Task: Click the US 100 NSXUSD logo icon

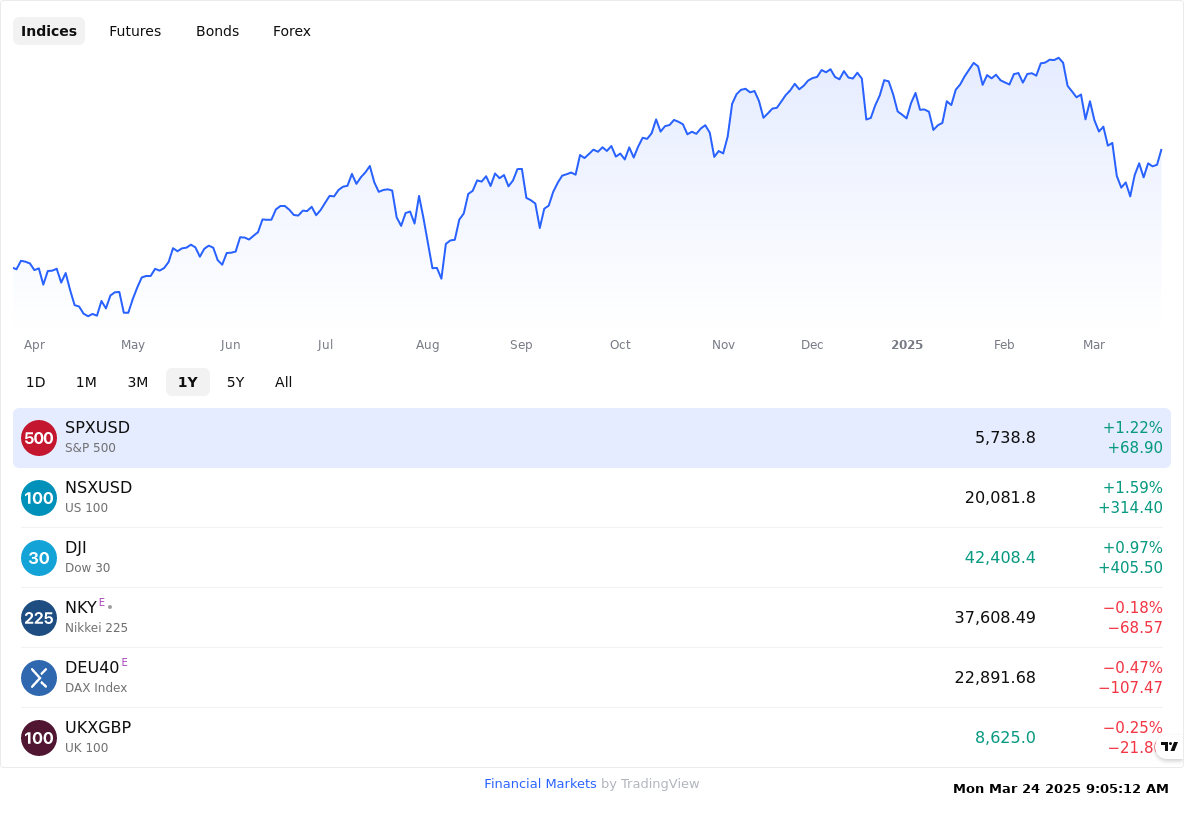Action: tap(39, 498)
